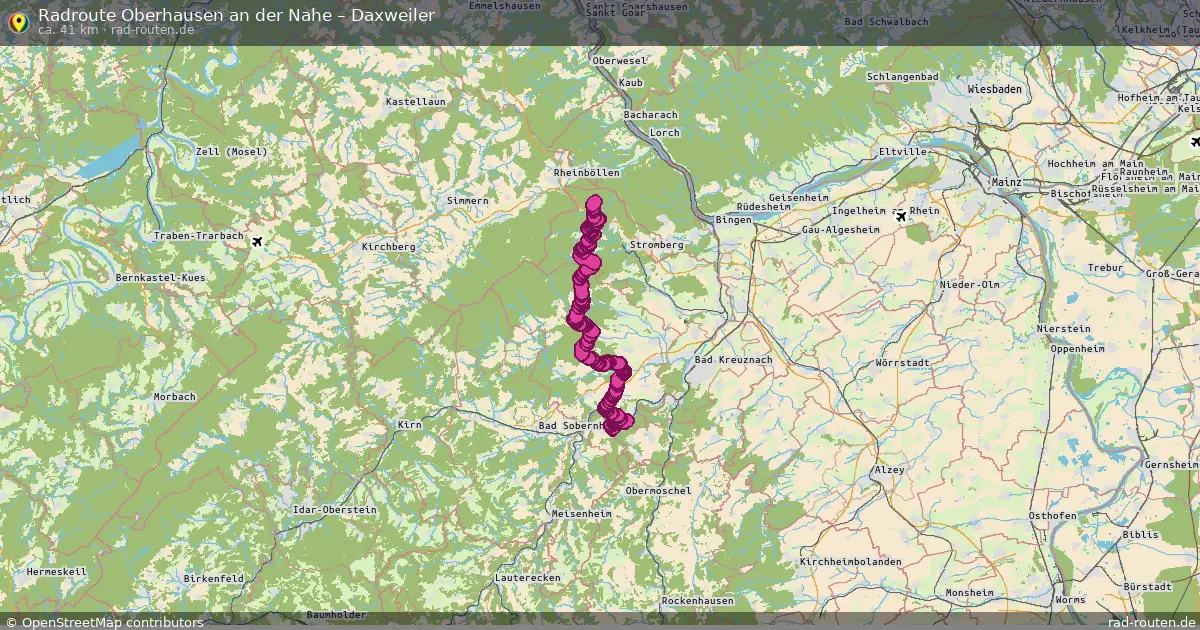
Task: Click the location pin logo icon
Action: tap(17, 21)
